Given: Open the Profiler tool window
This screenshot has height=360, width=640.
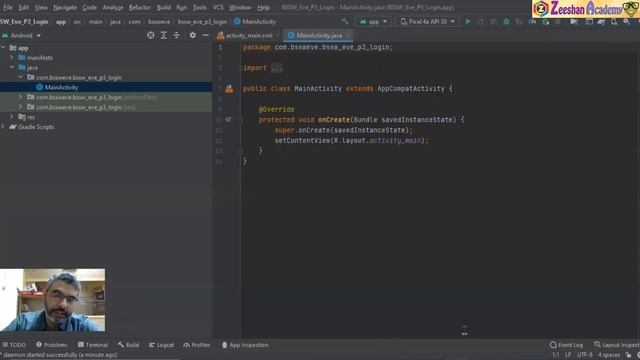Looking at the screenshot, I should (197, 345).
